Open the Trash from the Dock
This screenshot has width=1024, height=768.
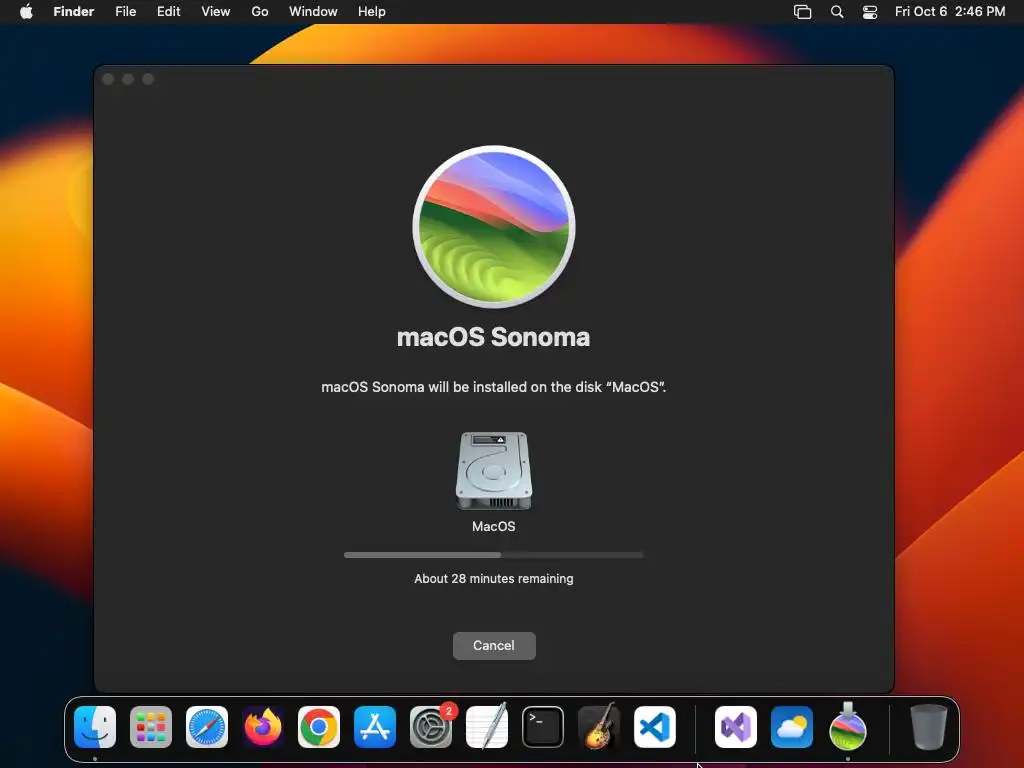(x=929, y=727)
